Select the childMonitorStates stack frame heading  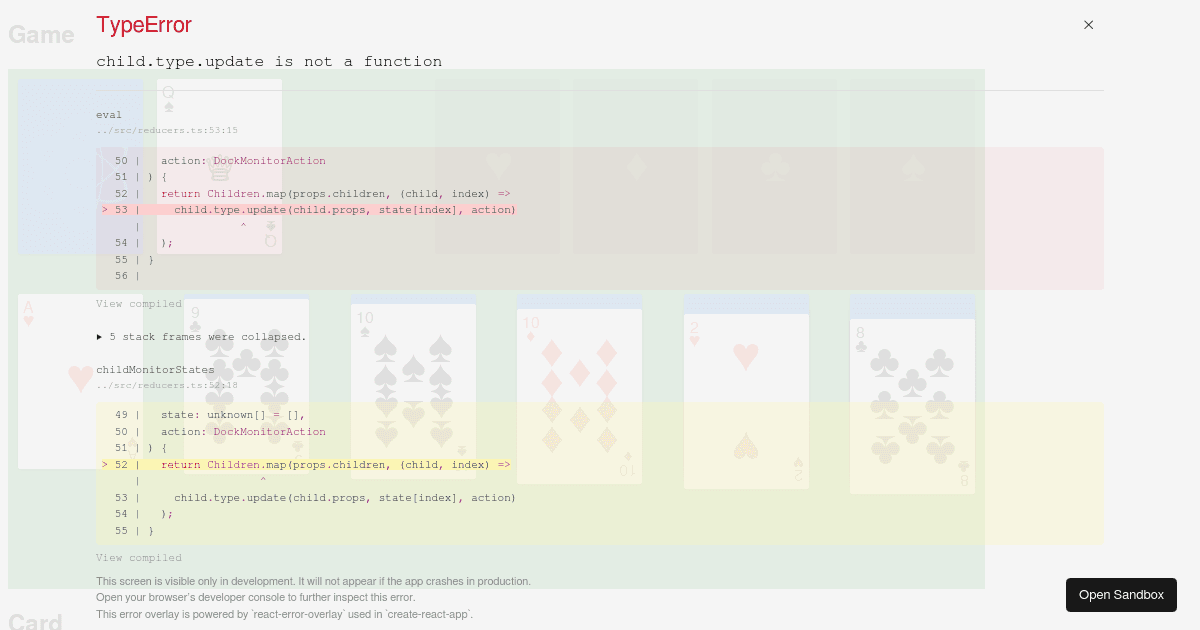[x=156, y=369]
